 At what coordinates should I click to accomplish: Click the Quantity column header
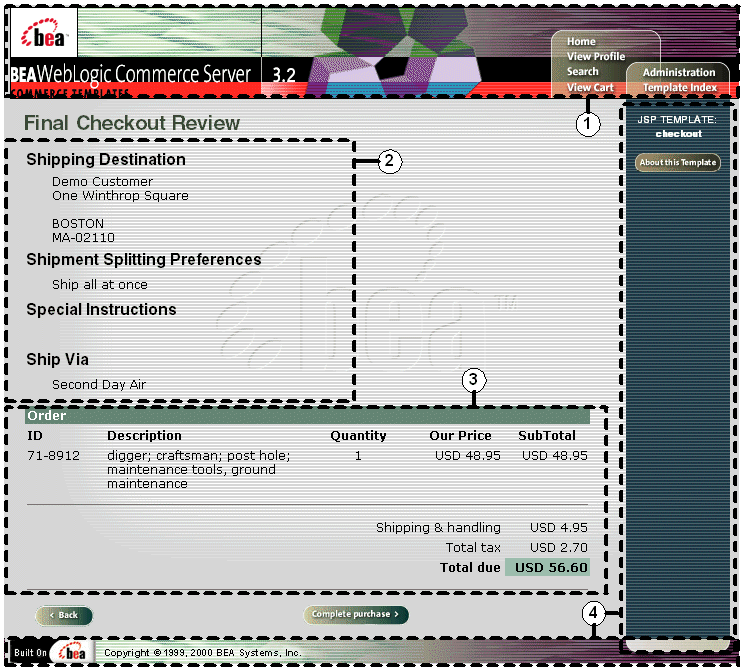(358, 436)
